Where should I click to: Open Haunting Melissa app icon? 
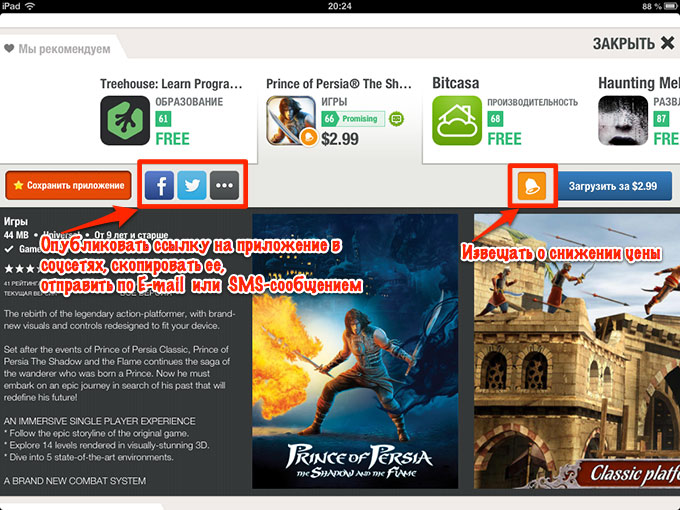click(x=623, y=120)
